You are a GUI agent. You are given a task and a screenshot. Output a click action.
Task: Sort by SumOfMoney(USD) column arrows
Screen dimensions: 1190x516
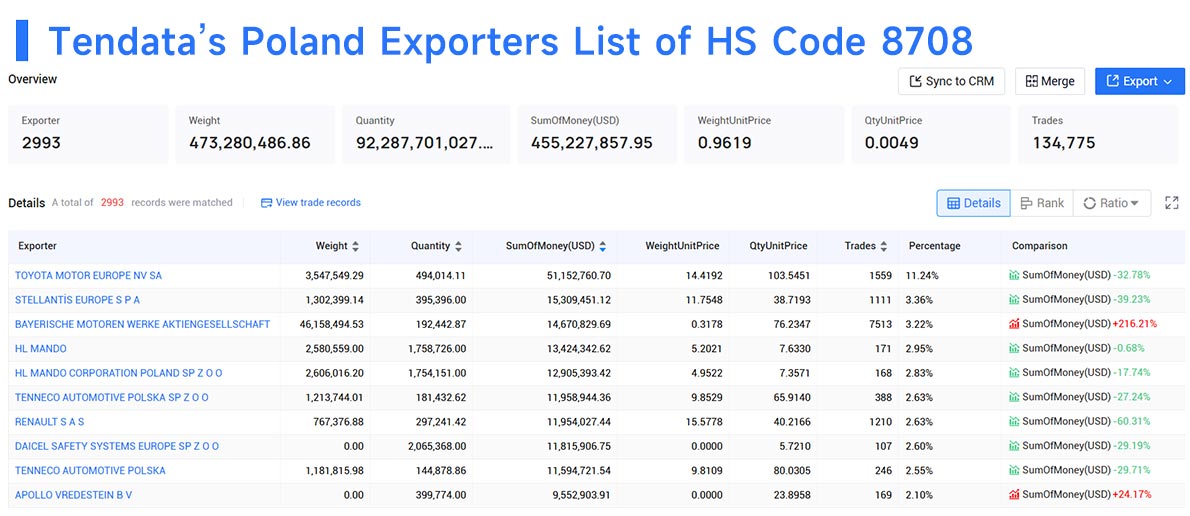pyautogui.click(x=603, y=247)
